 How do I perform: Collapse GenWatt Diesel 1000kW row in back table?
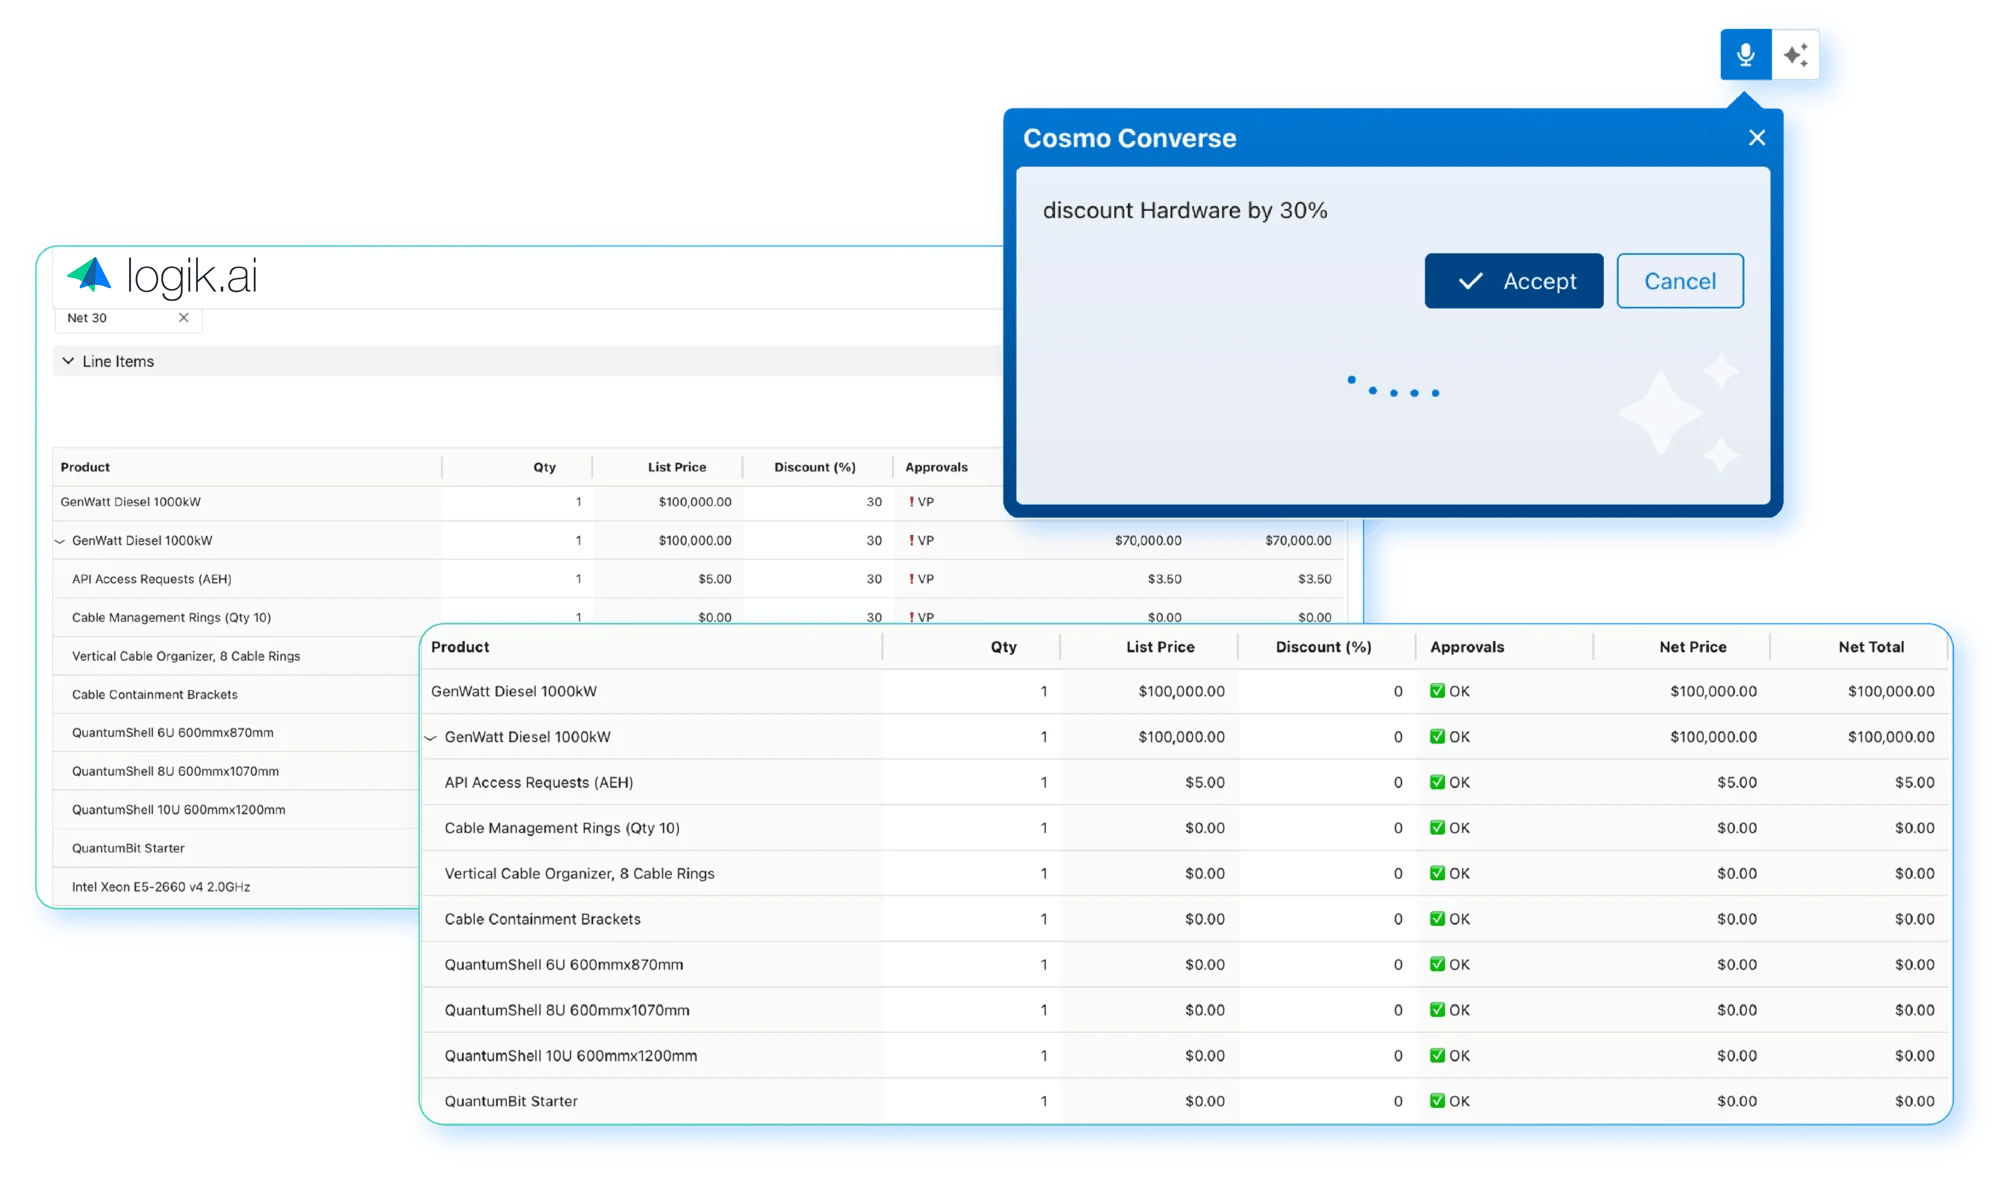tap(60, 541)
